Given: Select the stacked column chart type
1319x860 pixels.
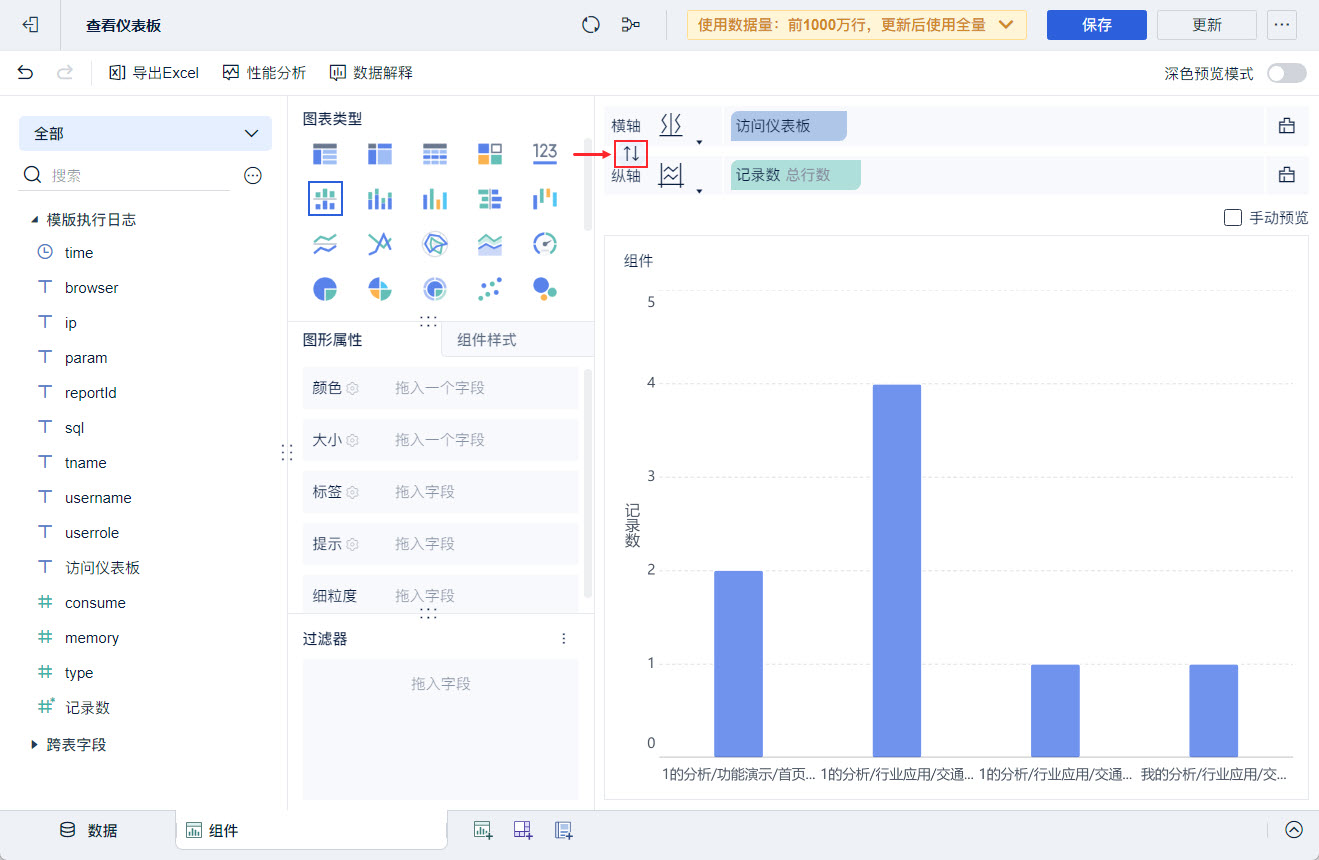Looking at the screenshot, I should [x=380, y=198].
